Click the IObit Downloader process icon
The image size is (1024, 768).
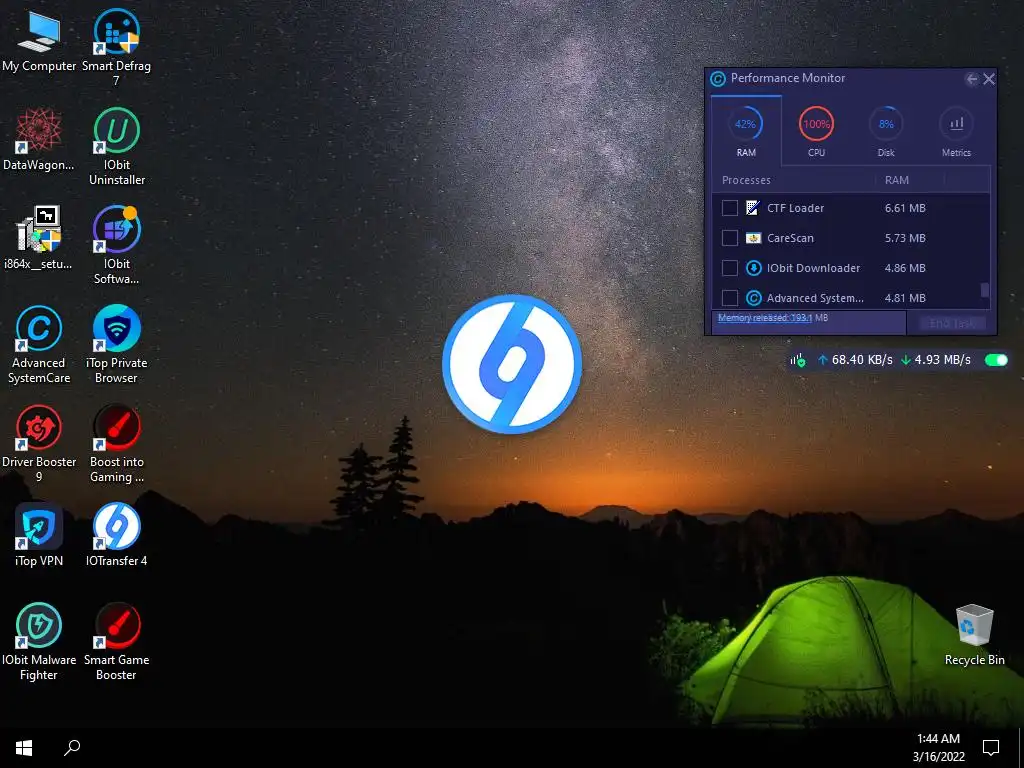click(753, 268)
